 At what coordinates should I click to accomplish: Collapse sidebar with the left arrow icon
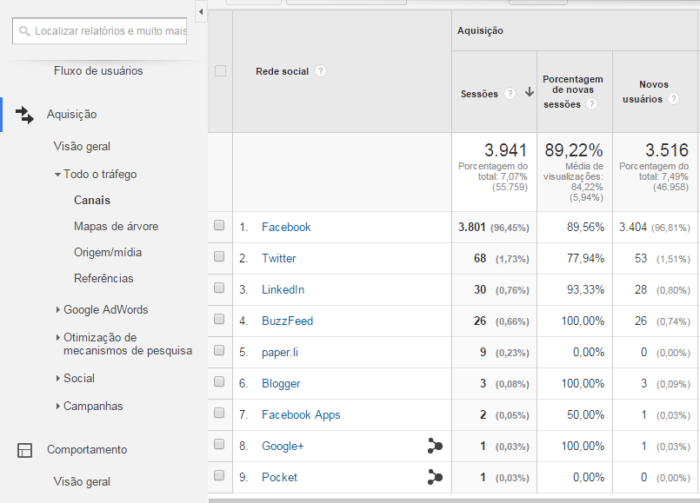tap(201, 12)
